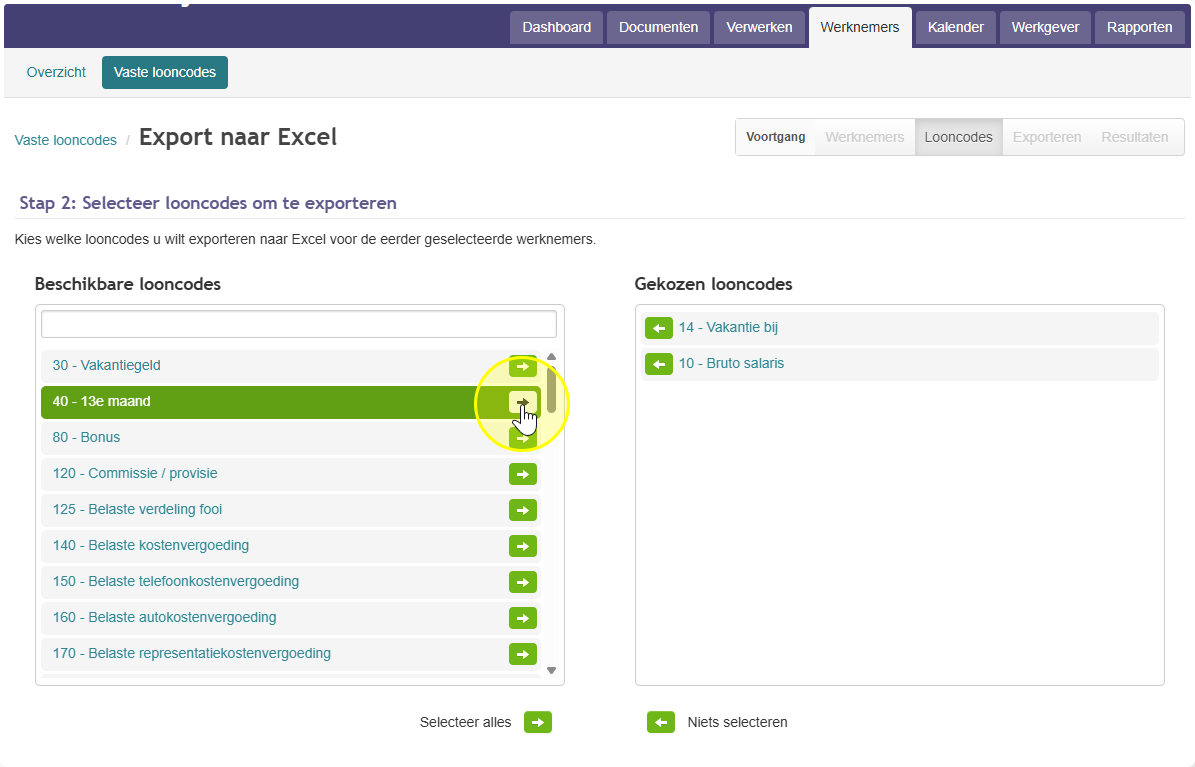The height and width of the screenshot is (767, 1195).
Task: Select row 30 - Vakantiegeld
Action: coord(290,366)
